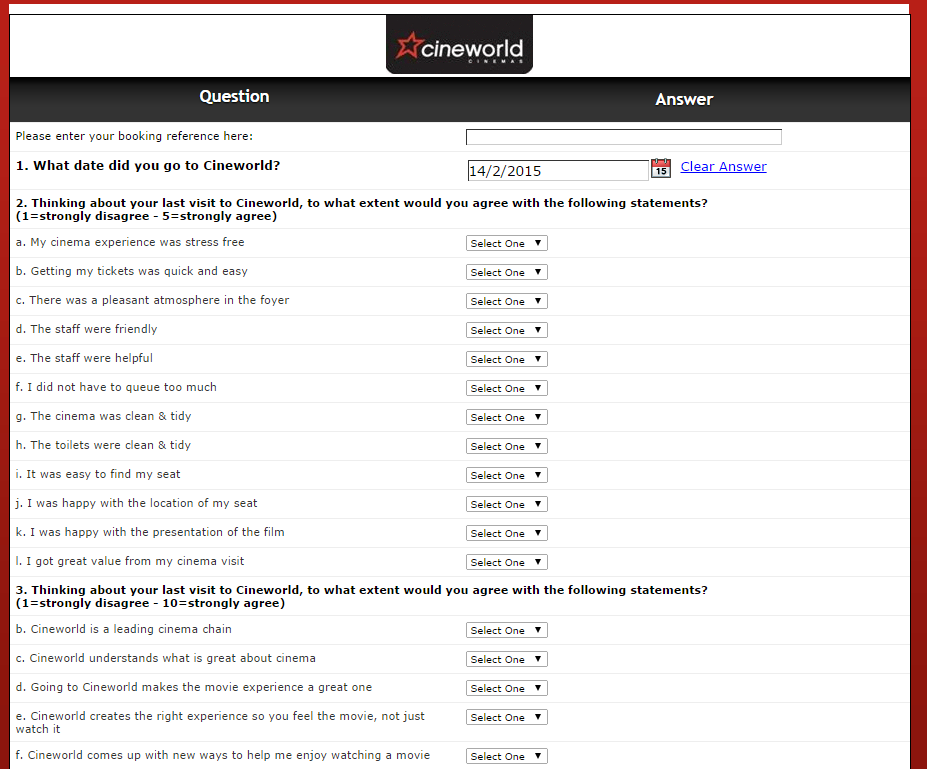Click question '1. What date did you go to Cineworld?'
927x769 pixels.
148,166
